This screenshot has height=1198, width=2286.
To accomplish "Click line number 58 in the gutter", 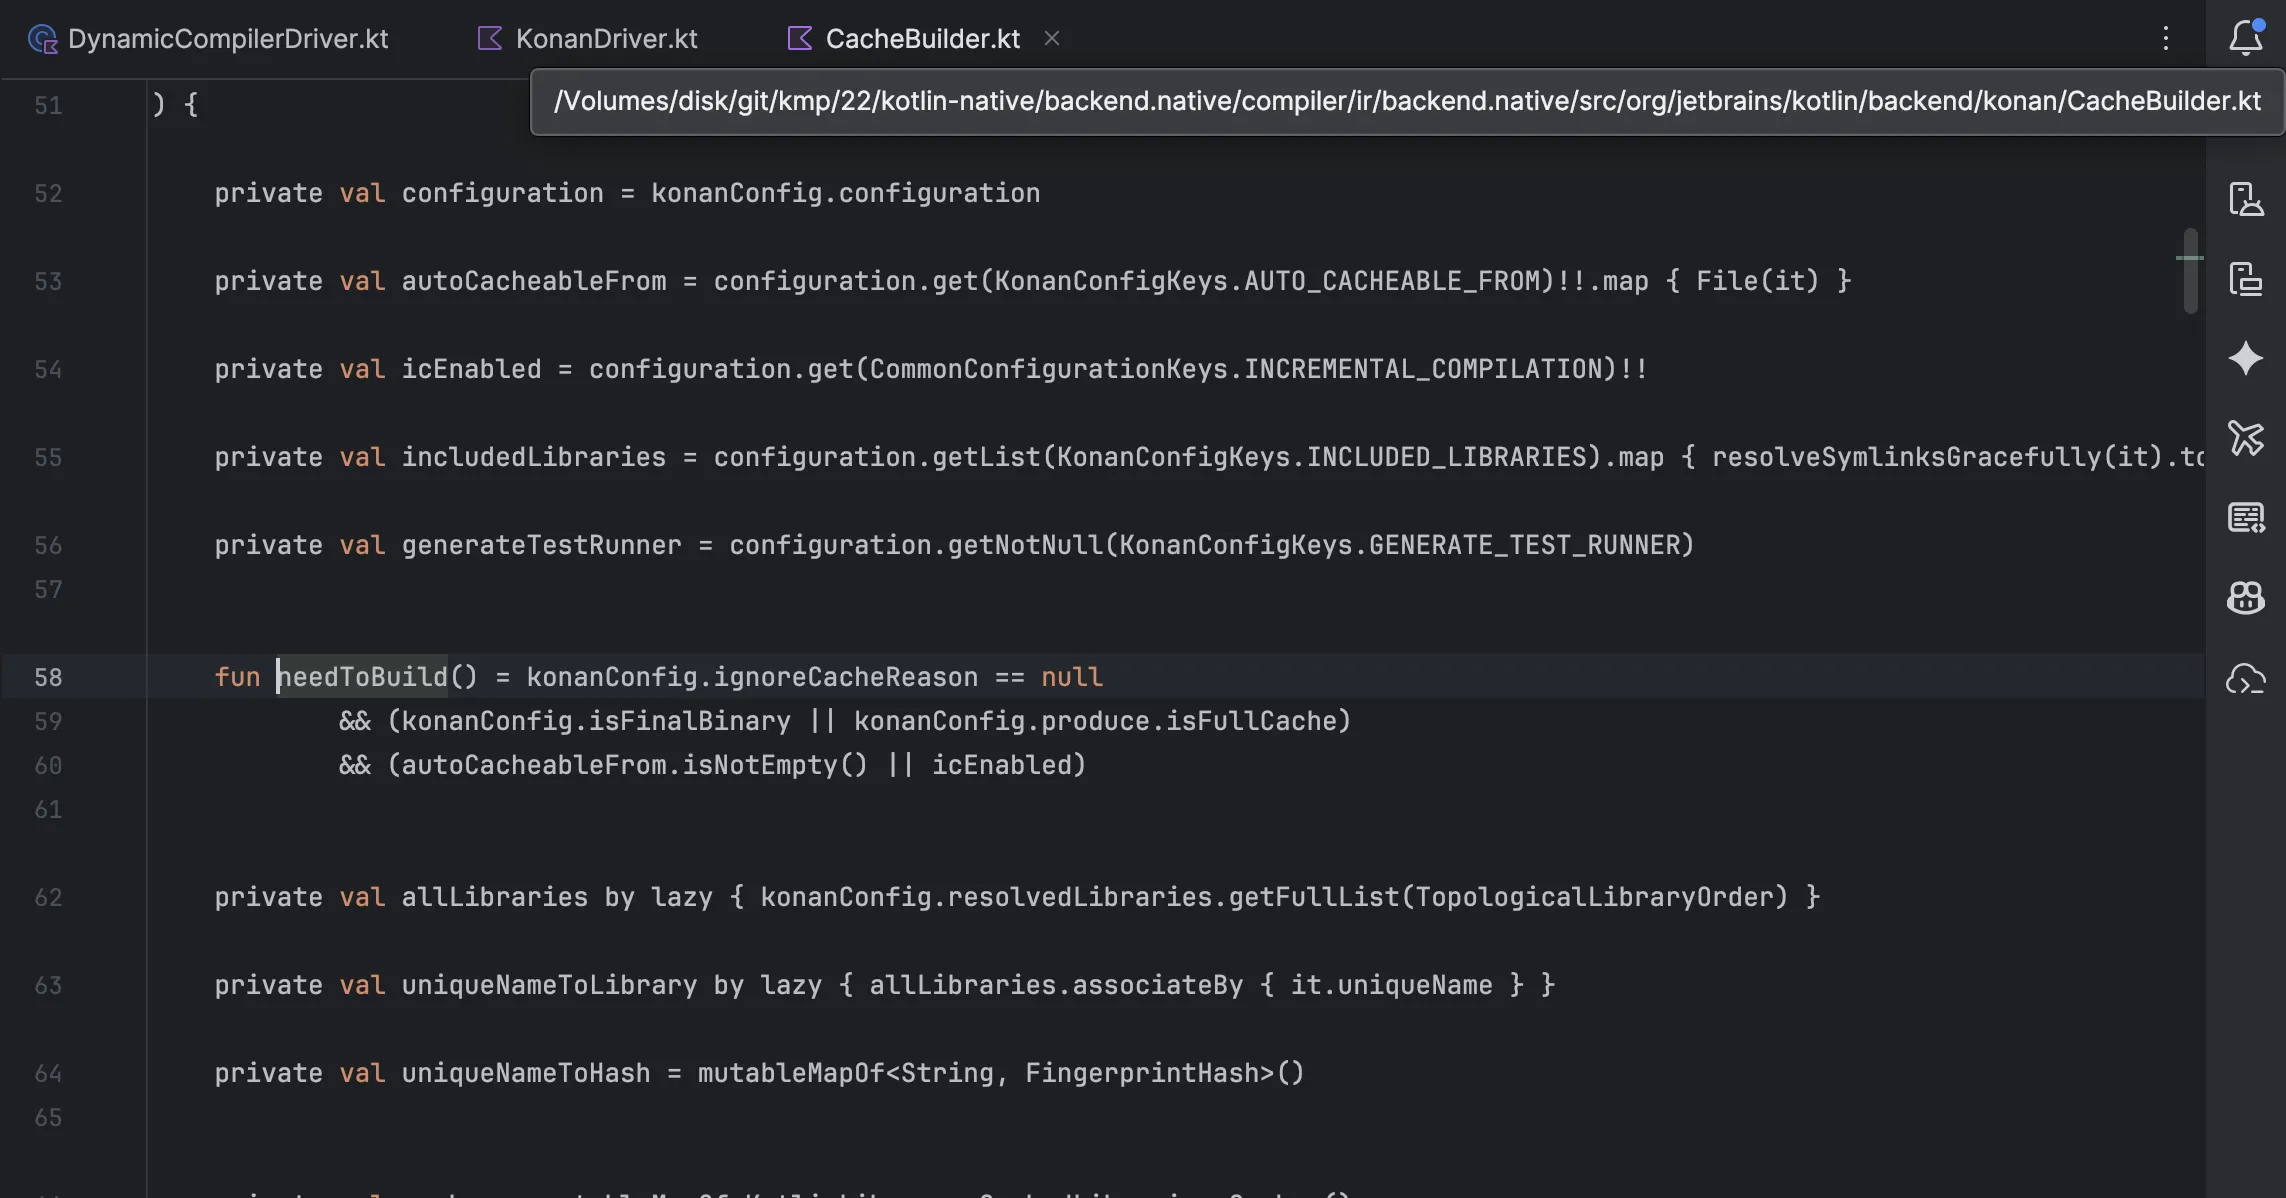I will (x=48, y=677).
